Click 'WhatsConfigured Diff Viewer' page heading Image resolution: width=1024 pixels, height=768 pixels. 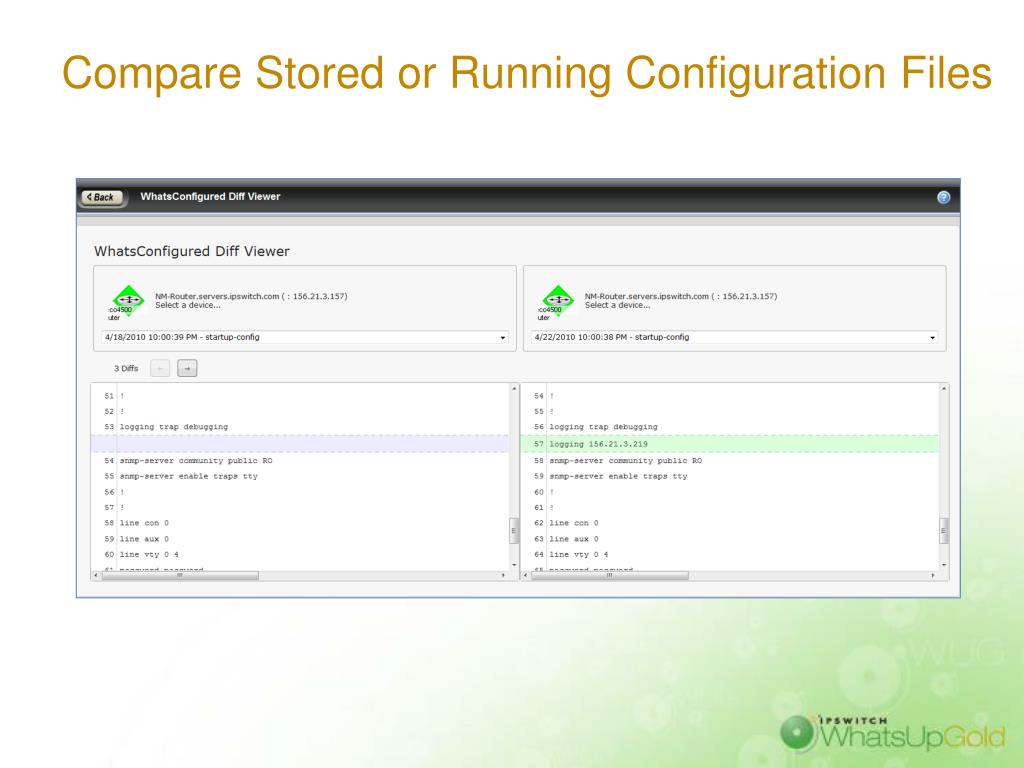click(191, 251)
